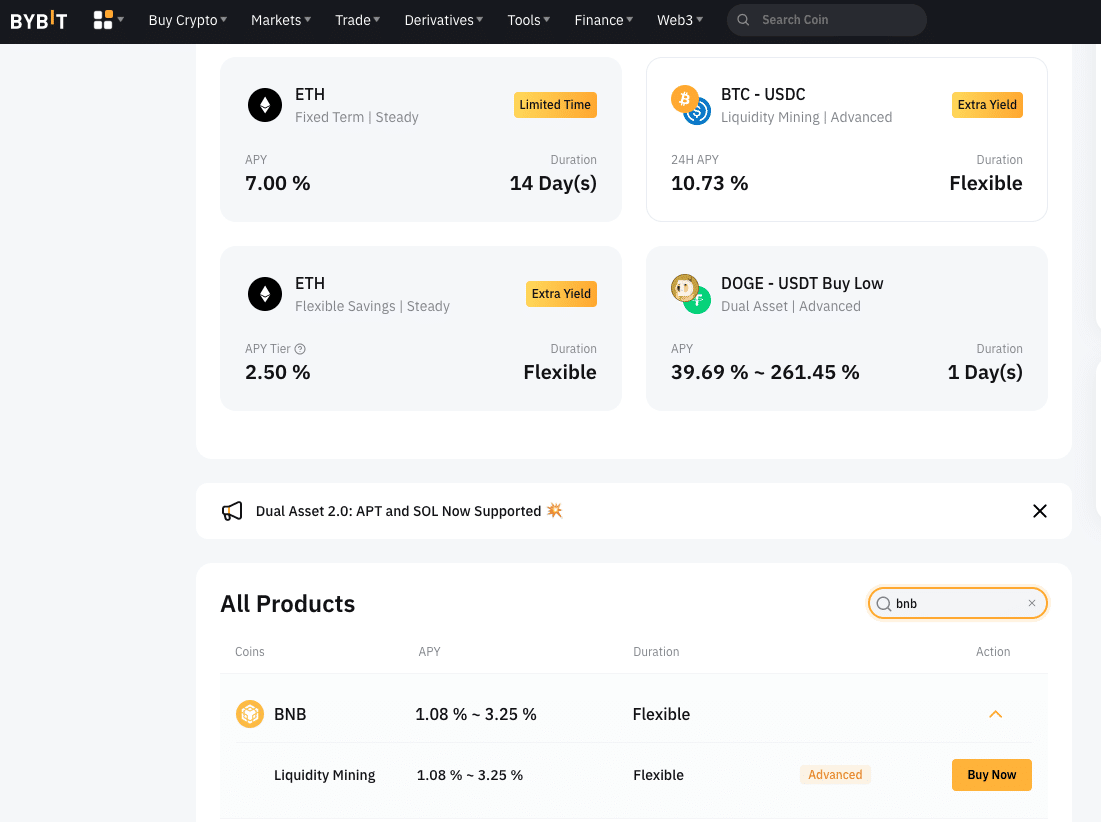Open the BTC - USDC Liquidity Mining card
This screenshot has width=1101, height=822.
pos(847,140)
